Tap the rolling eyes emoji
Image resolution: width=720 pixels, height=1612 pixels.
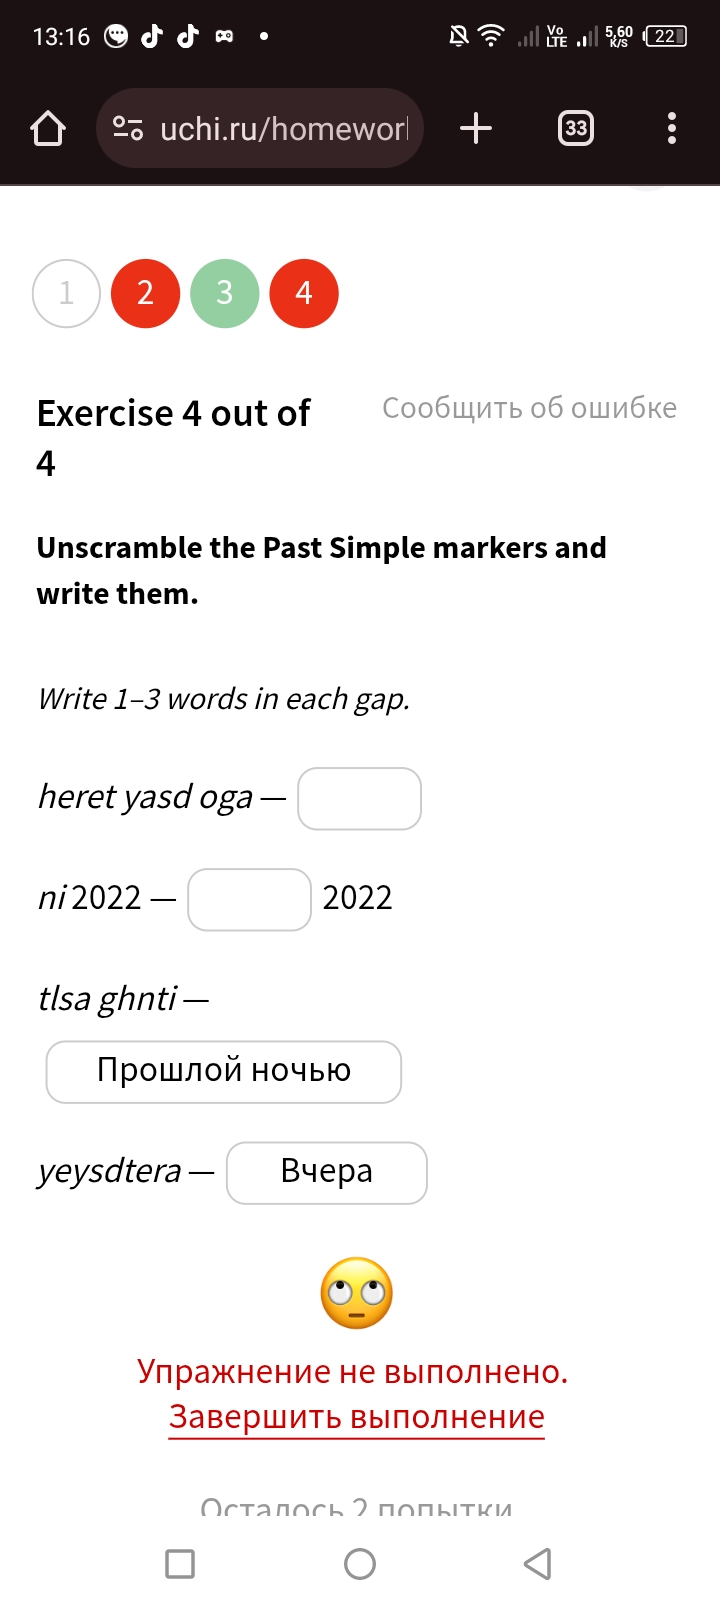pos(357,1293)
